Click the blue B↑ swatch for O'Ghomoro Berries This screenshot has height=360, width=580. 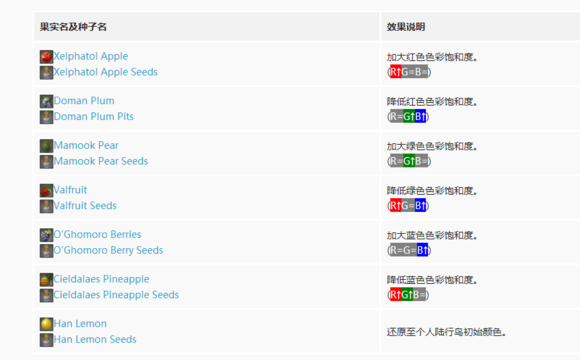pyautogui.click(x=422, y=250)
